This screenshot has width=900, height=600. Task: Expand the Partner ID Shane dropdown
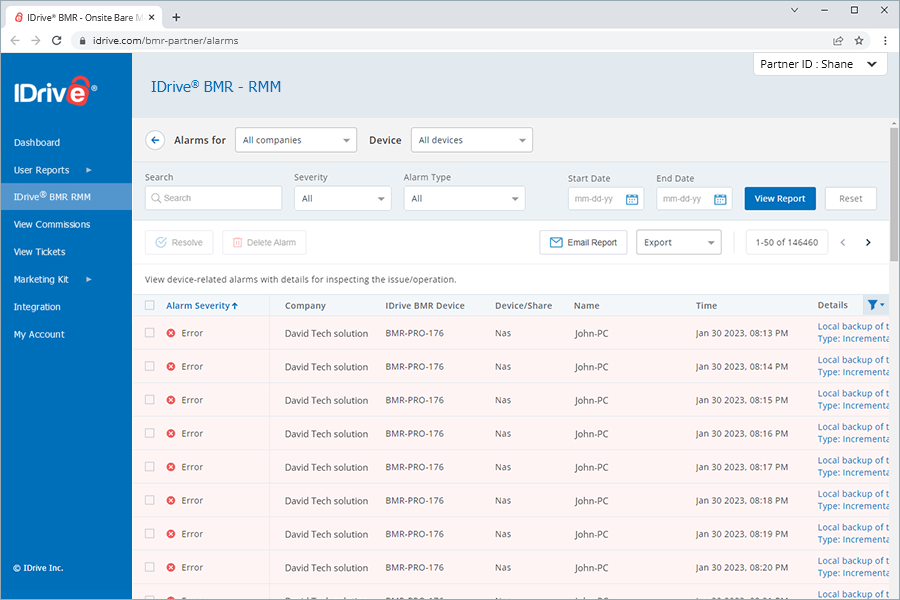tap(820, 64)
